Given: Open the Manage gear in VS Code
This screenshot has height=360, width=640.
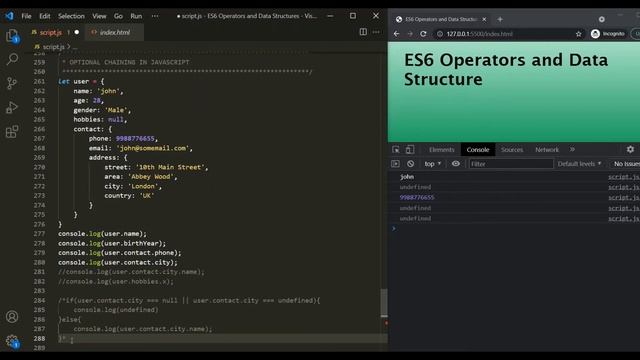Looking at the screenshot, I should coord(12,341).
